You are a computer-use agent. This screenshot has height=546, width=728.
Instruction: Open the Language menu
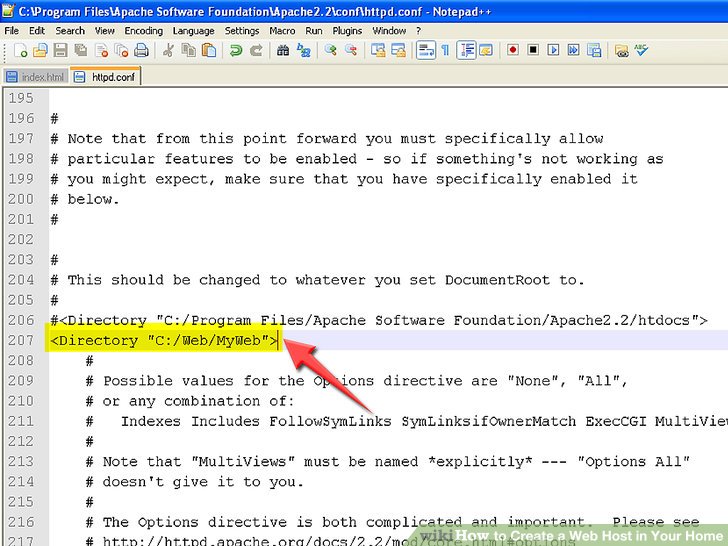pyautogui.click(x=193, y=30)
